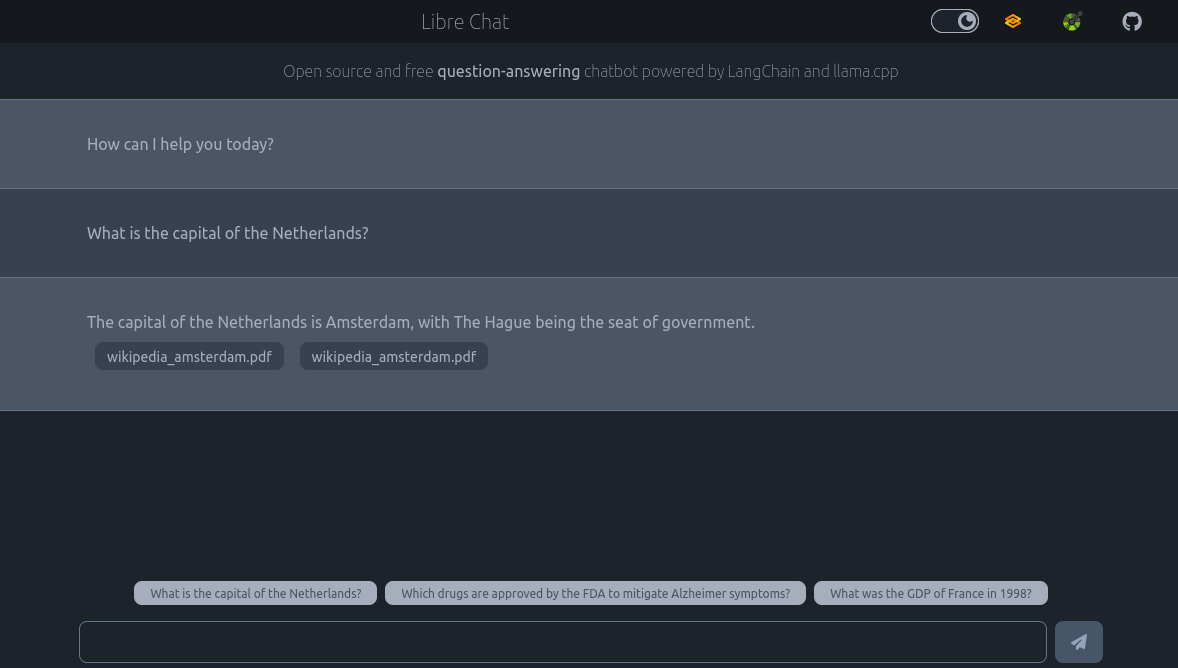Open the first wikipedia_amsterdam.pdf source
The height and width of the screenshot is (668, 1178).
(189, 356)
